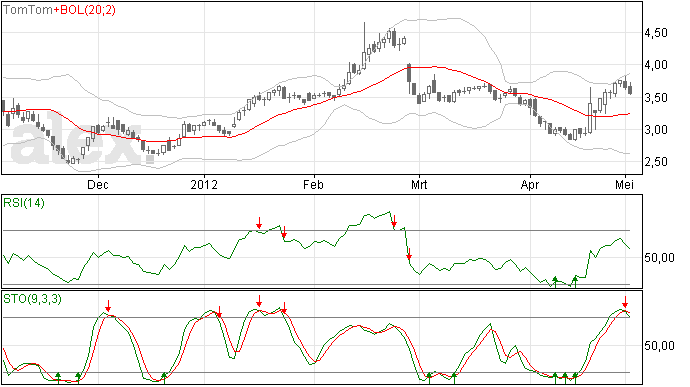Click the Mei date axis label
The width and height of the screenshot is (690, 387).
[x=624, y=184]
